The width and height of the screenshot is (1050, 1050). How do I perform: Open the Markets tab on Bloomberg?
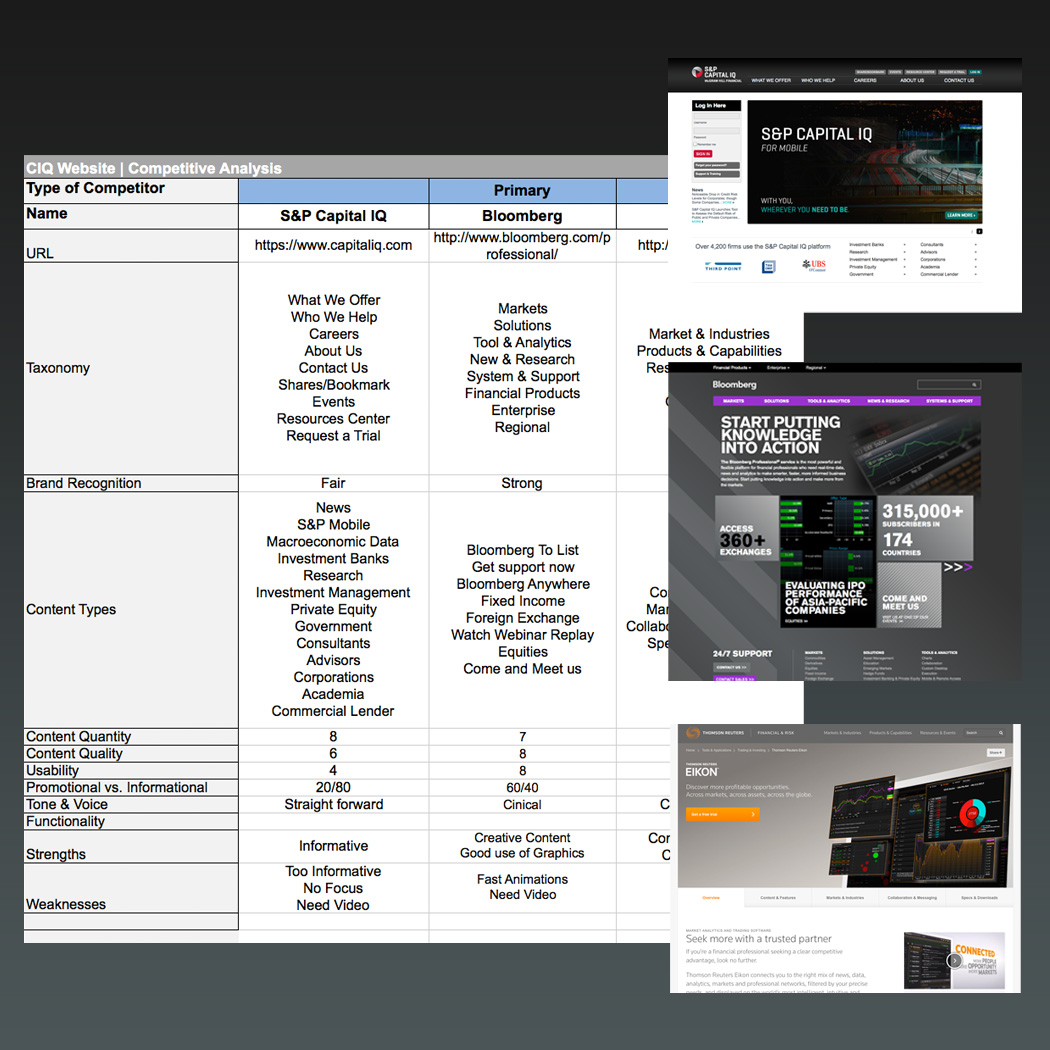coord(733,400)
